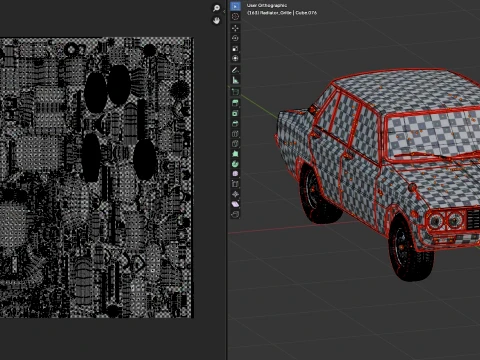Select the Scale tool
Screen dimensions: 480x360
coord(235,48)
